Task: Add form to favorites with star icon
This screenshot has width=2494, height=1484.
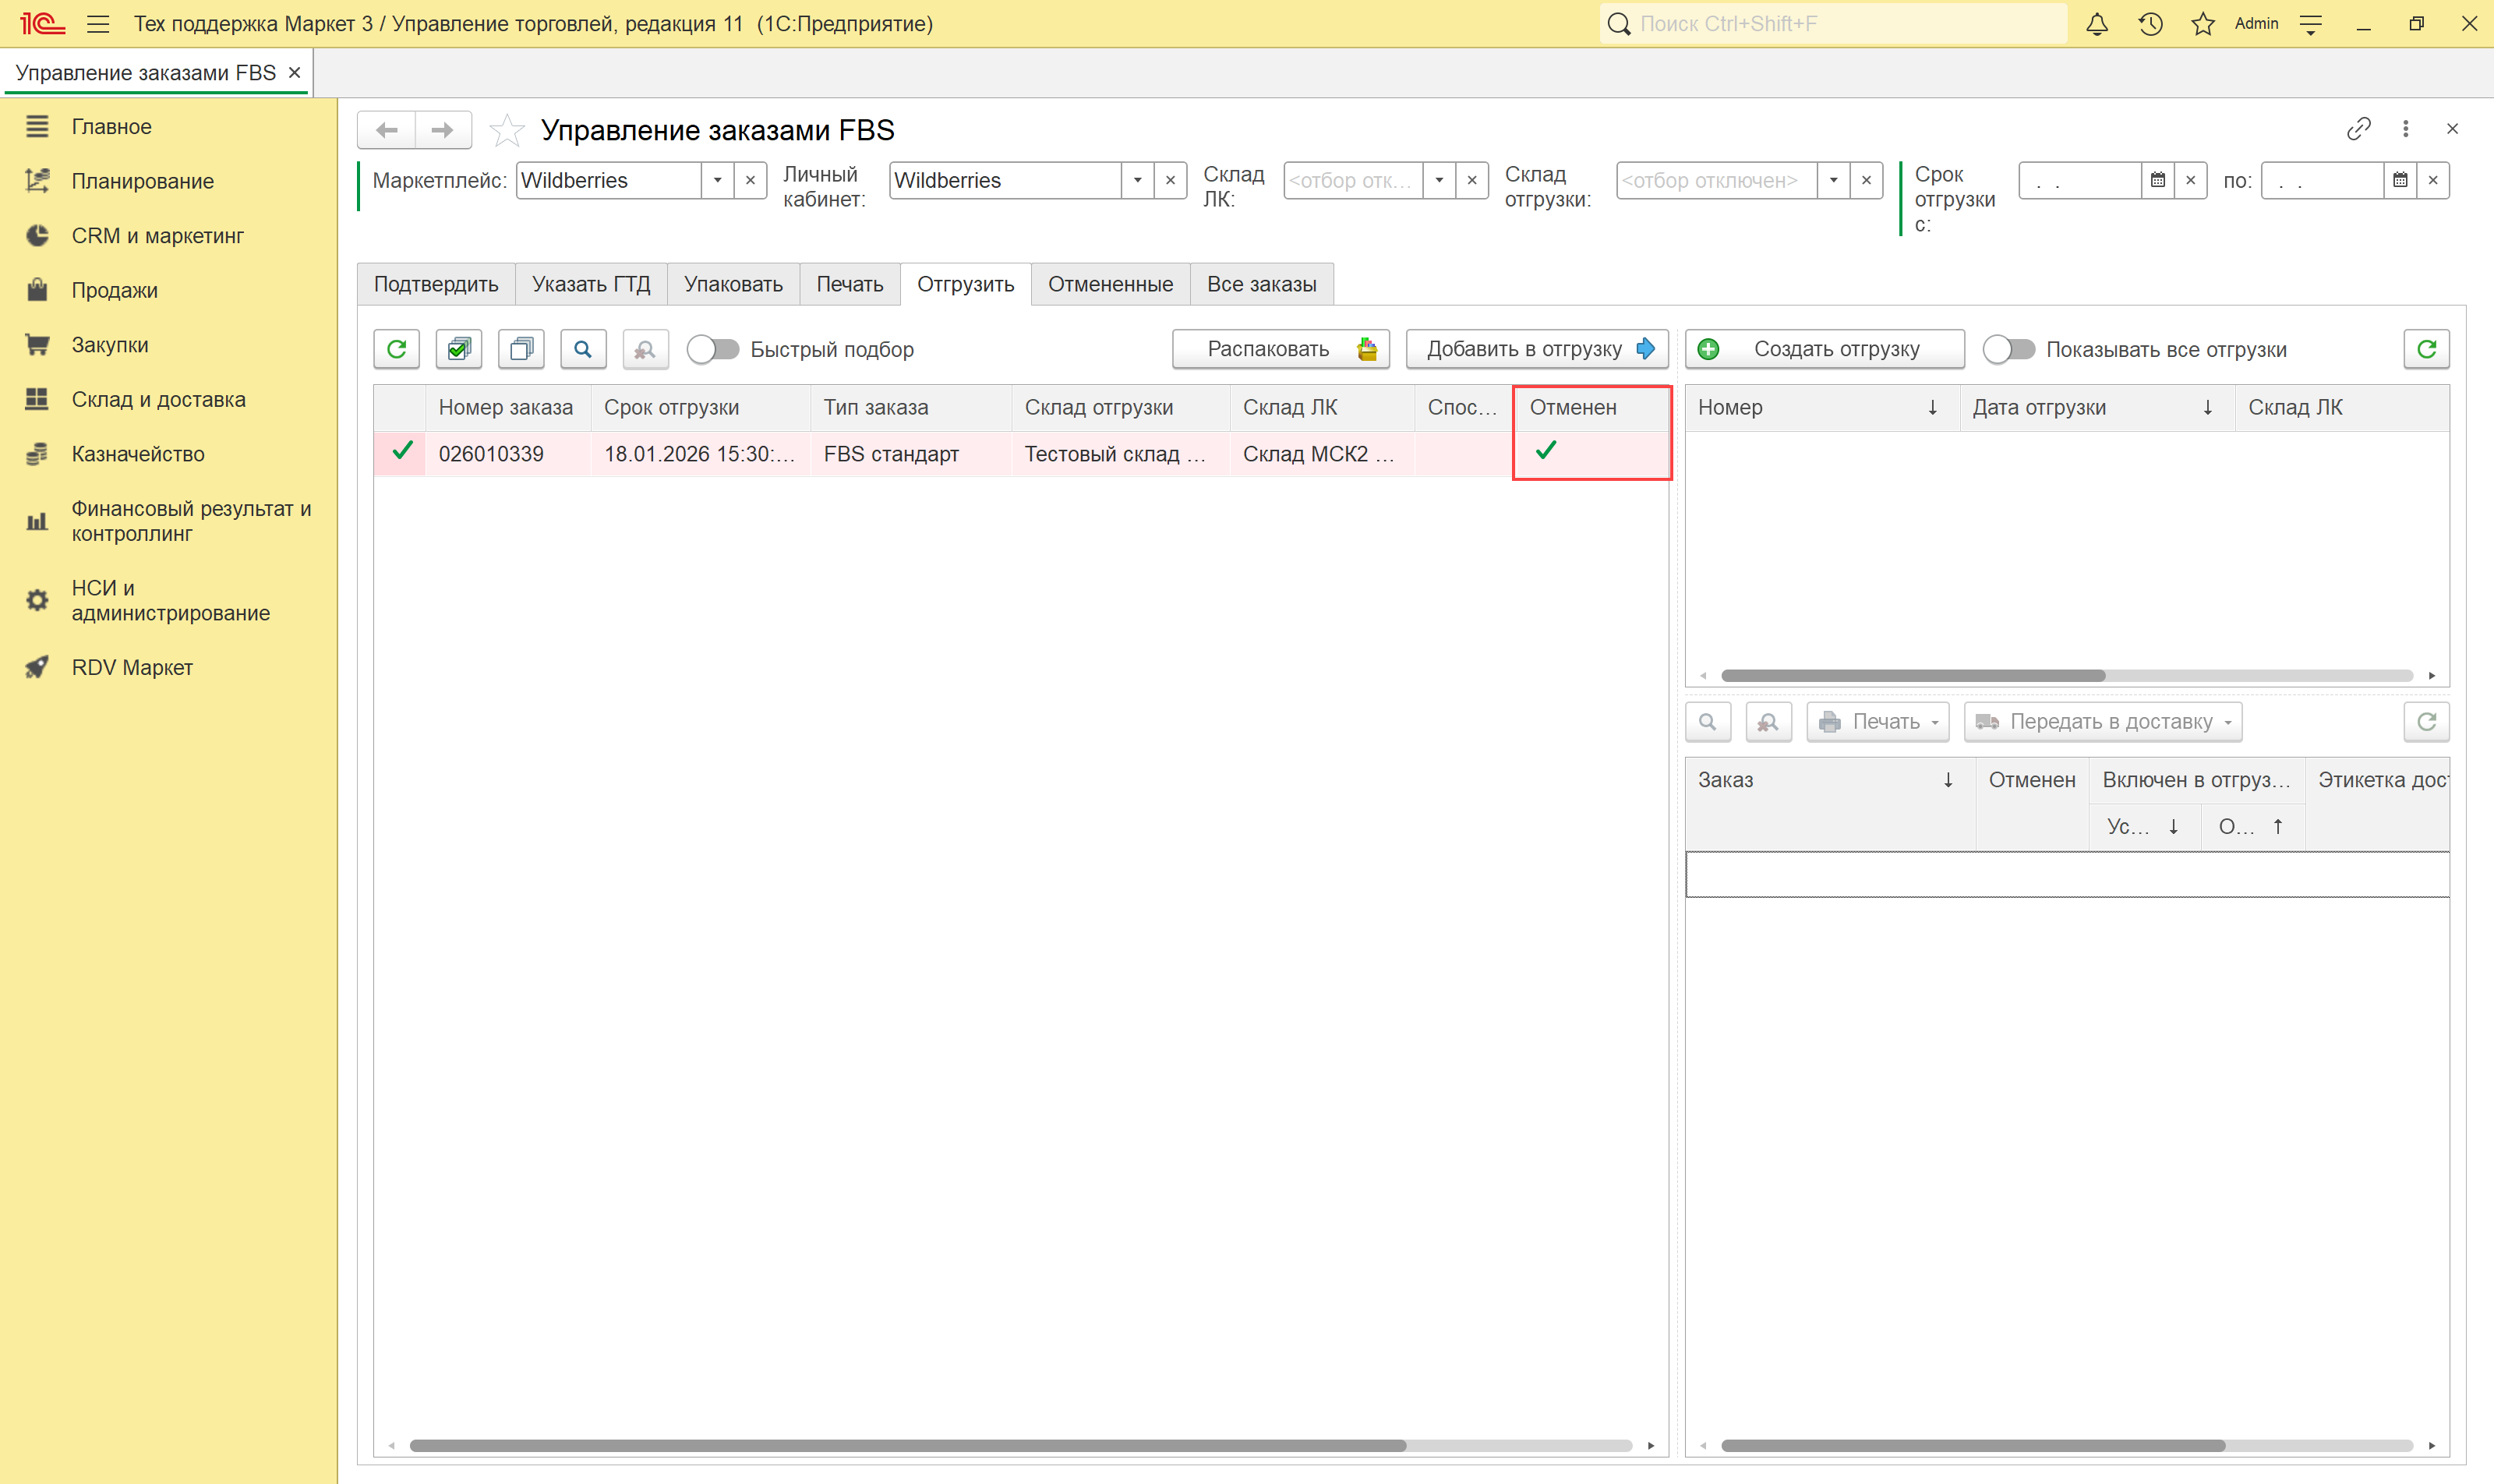Action: [x=507, y=130]
